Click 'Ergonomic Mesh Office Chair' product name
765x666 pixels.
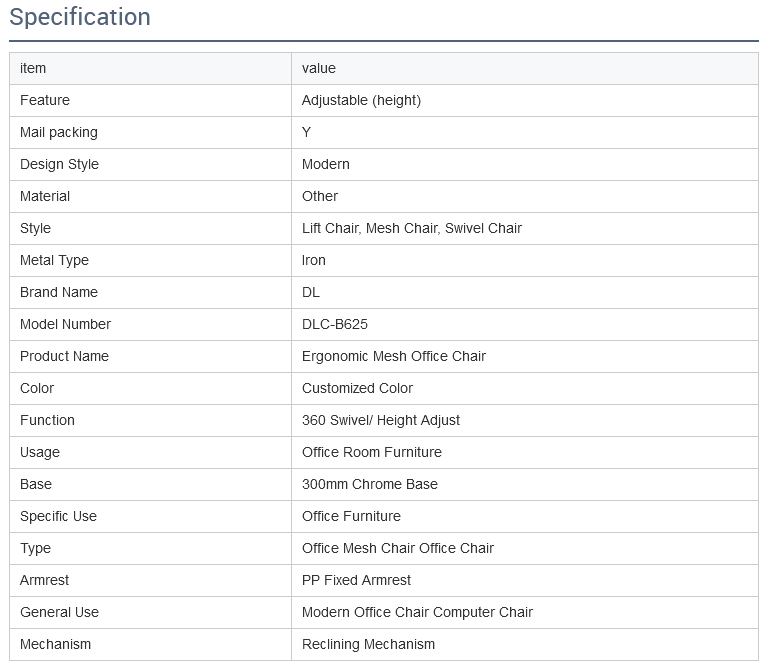[x=394, y=356]
